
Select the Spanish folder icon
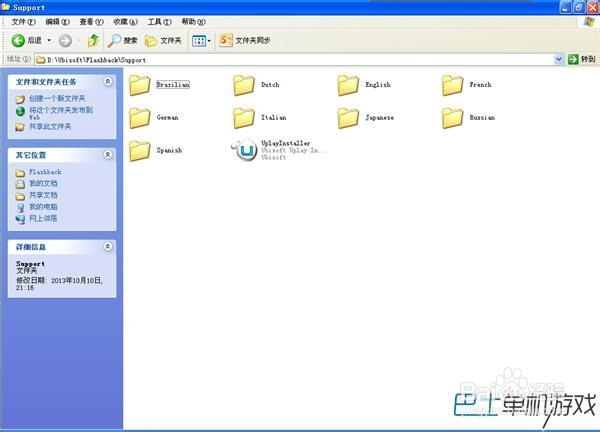[139, 151]
